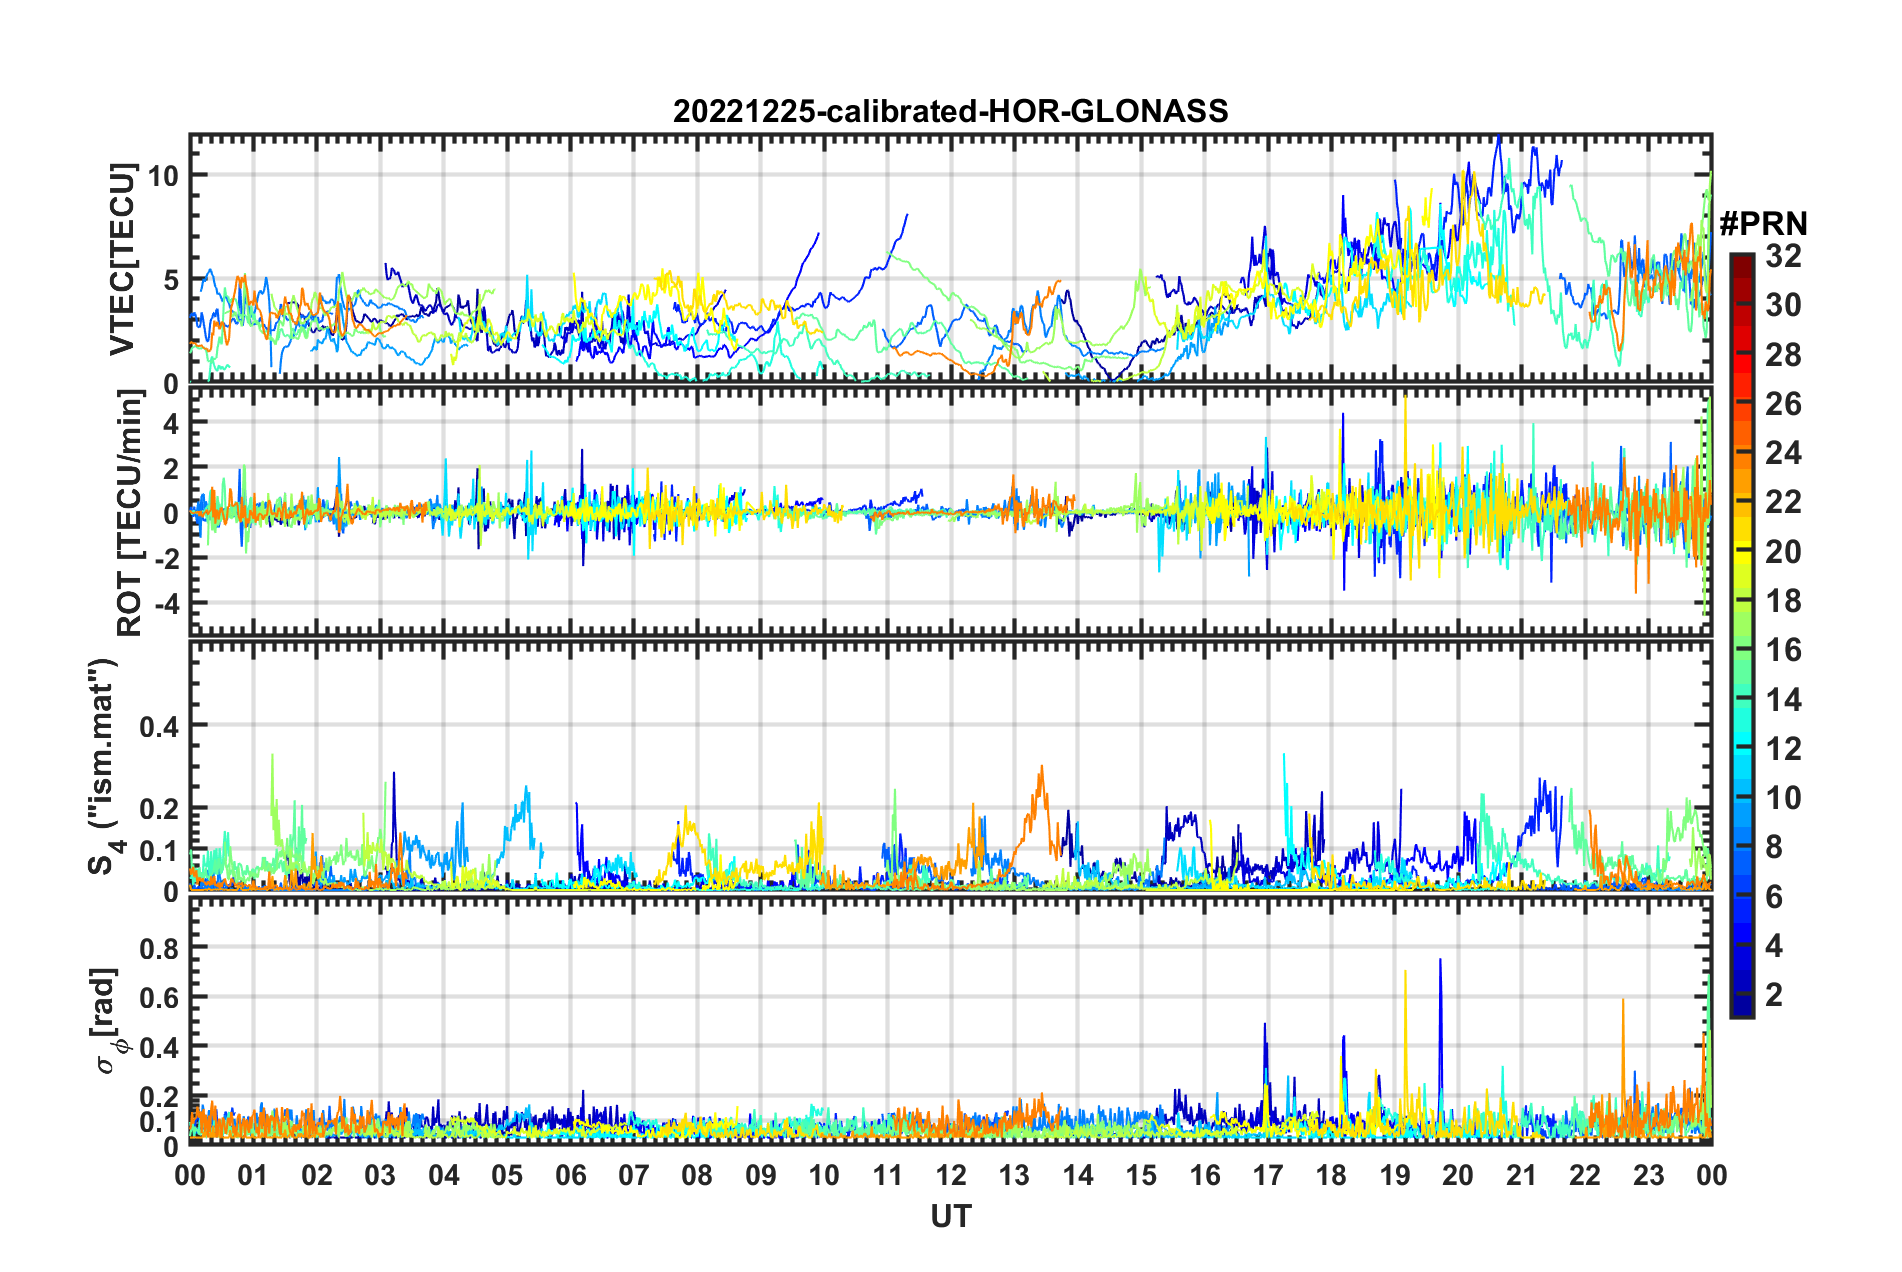Click the #PRN colorbar title
This screenshot has width=1902, height=1272.
coord(1763,224)
